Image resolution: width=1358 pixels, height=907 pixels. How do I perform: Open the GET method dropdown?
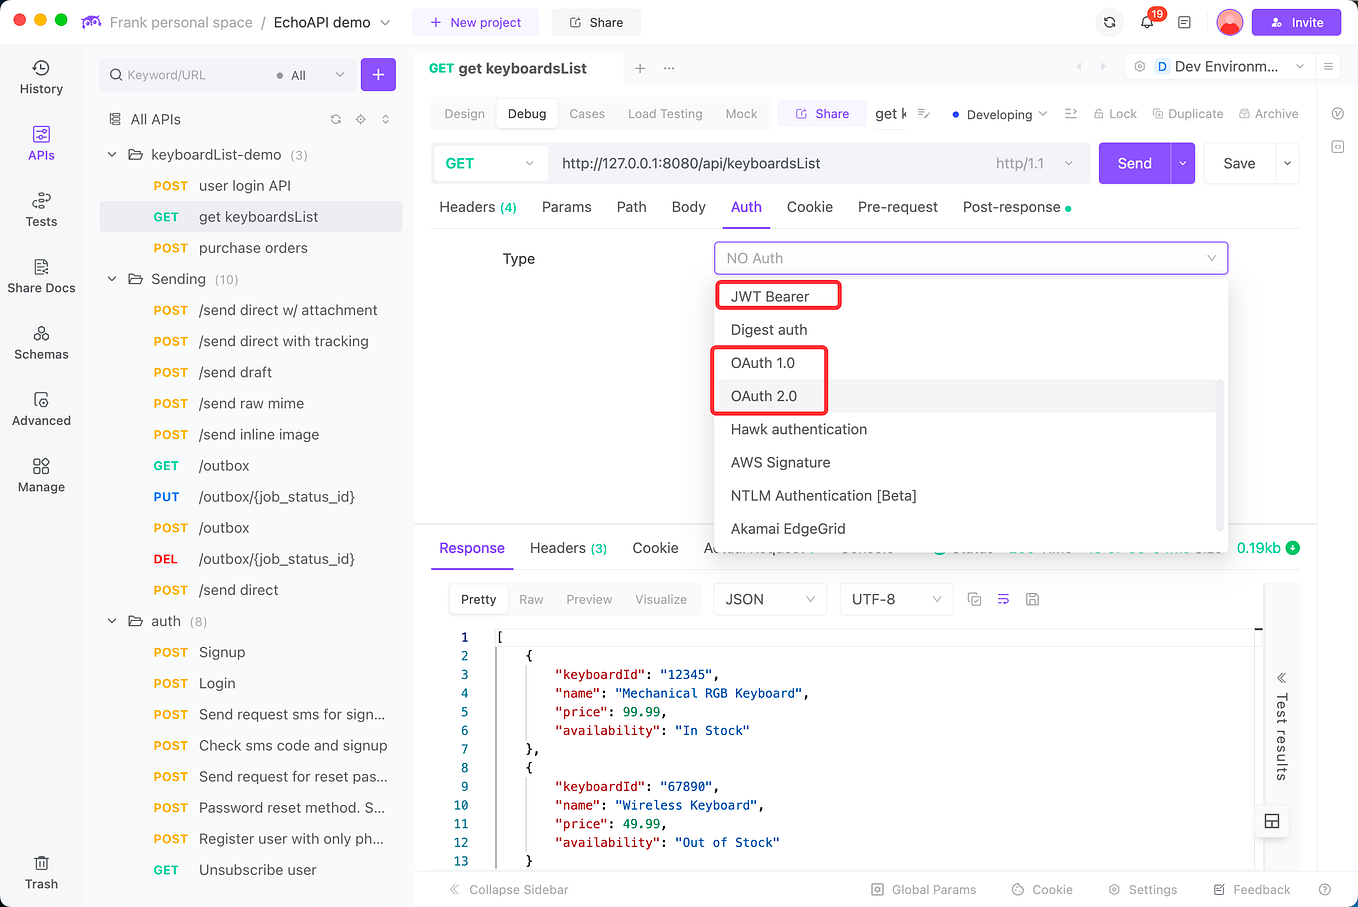[x=489, y=161]
